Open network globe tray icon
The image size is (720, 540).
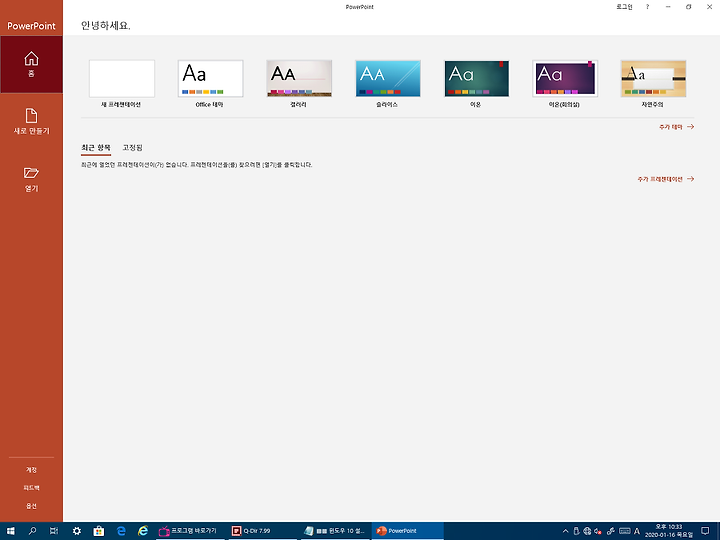tap(587, 531)
